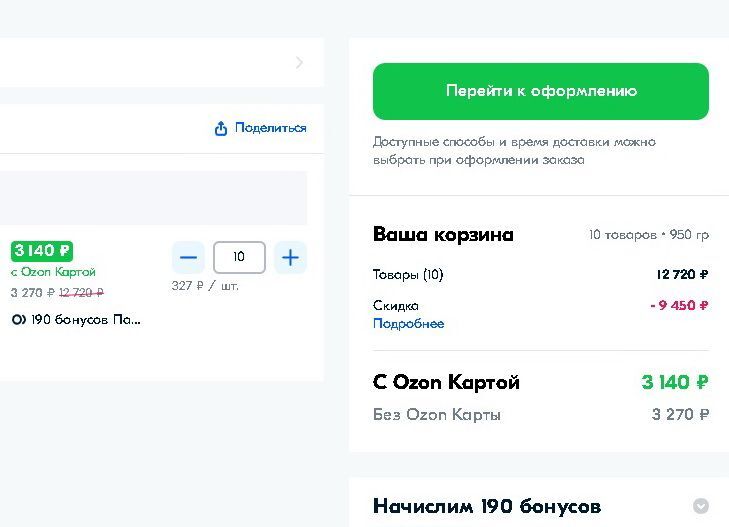
Task: Expand the 'Начислим 190 бонусов' section chevron
Action: point(701,506)
